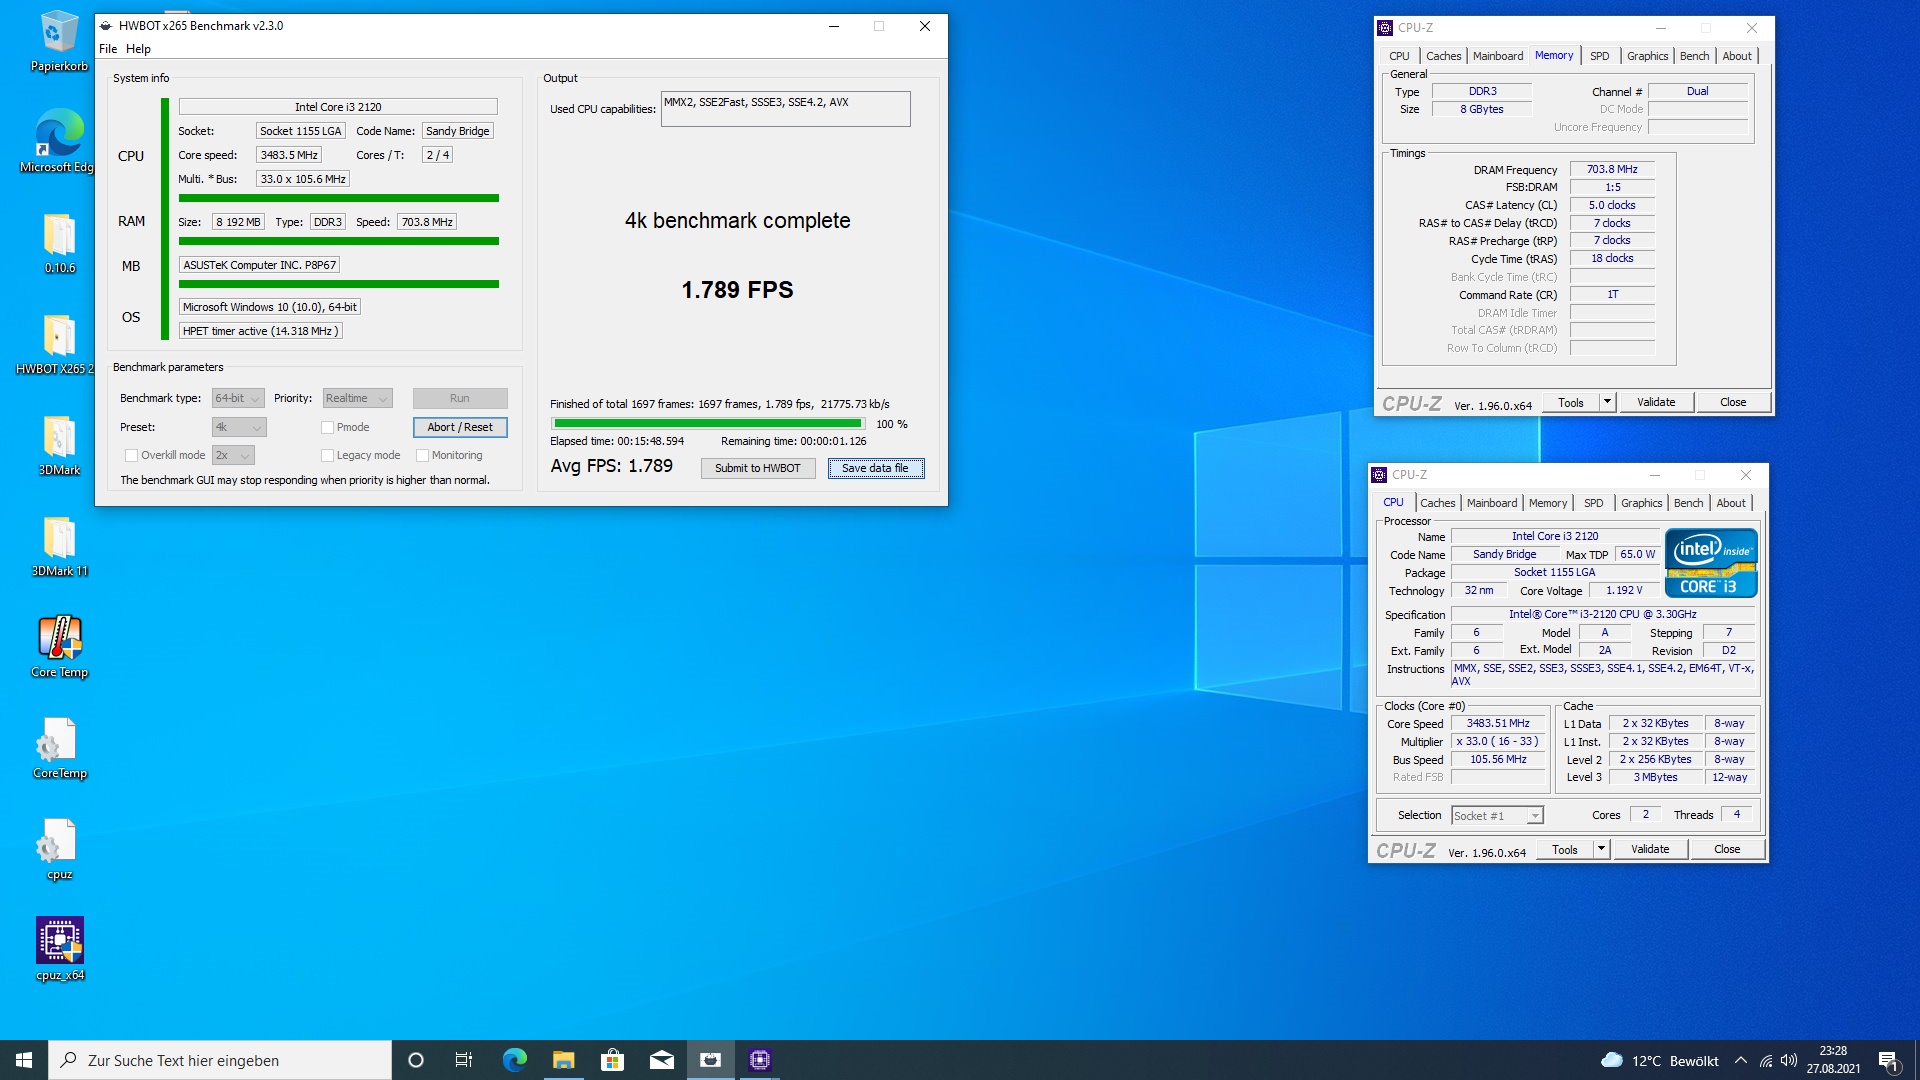The height and width of the screenshot is (1080, 1920).
Task: Open the HWBOT X265 desktop folder
Action: (x=57, y=344)
